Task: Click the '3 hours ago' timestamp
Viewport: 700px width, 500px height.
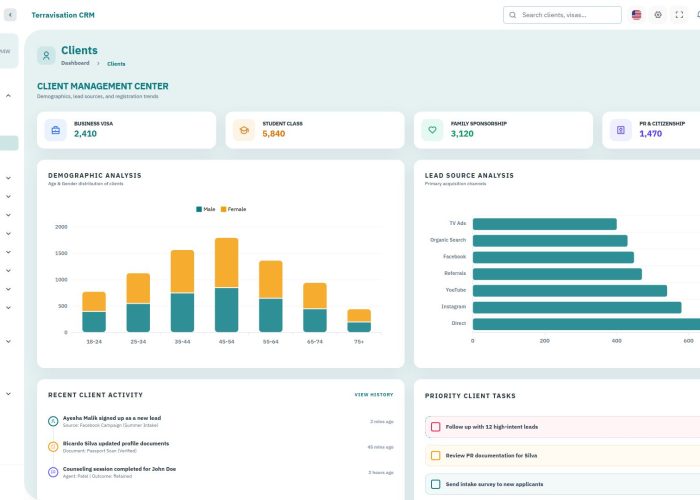Action: coord(381,472)
